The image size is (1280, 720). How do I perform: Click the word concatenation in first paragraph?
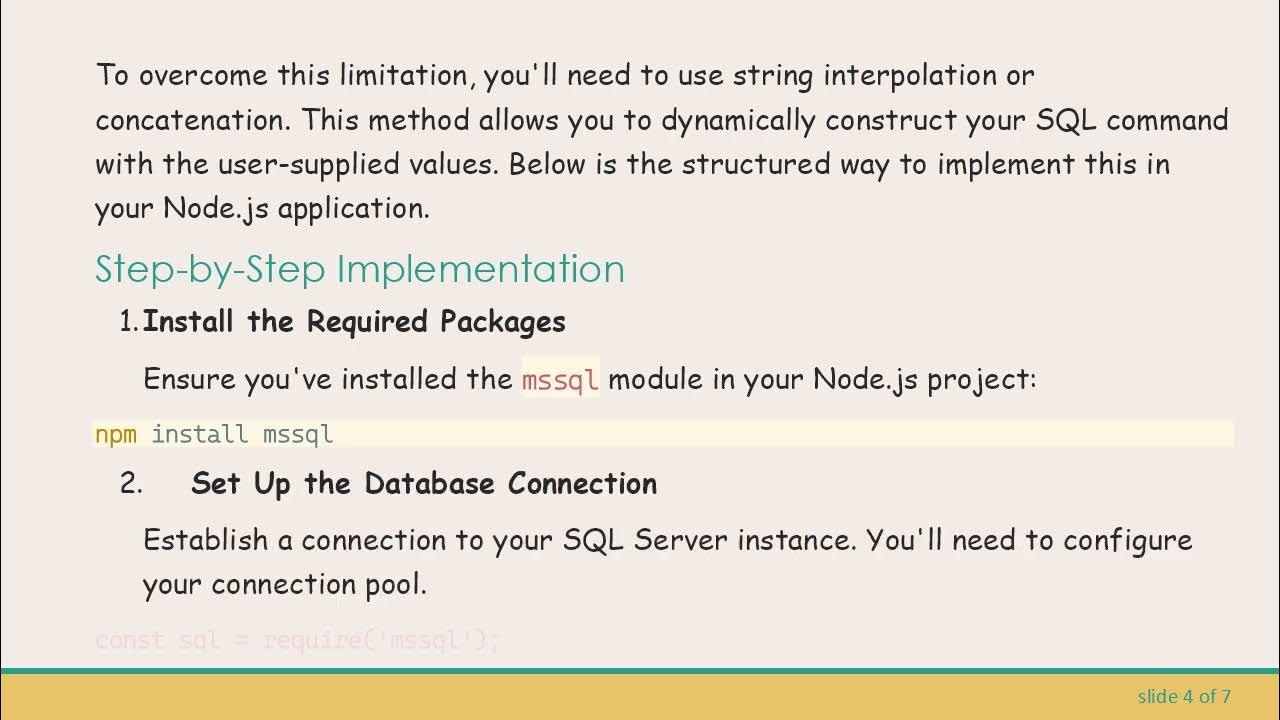tap(190, 120)
